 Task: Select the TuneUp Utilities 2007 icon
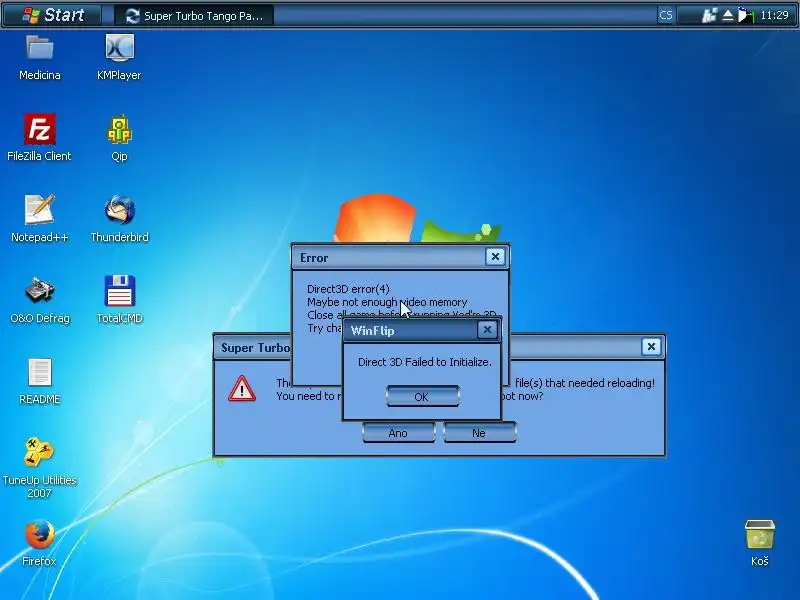pos(39,452)
